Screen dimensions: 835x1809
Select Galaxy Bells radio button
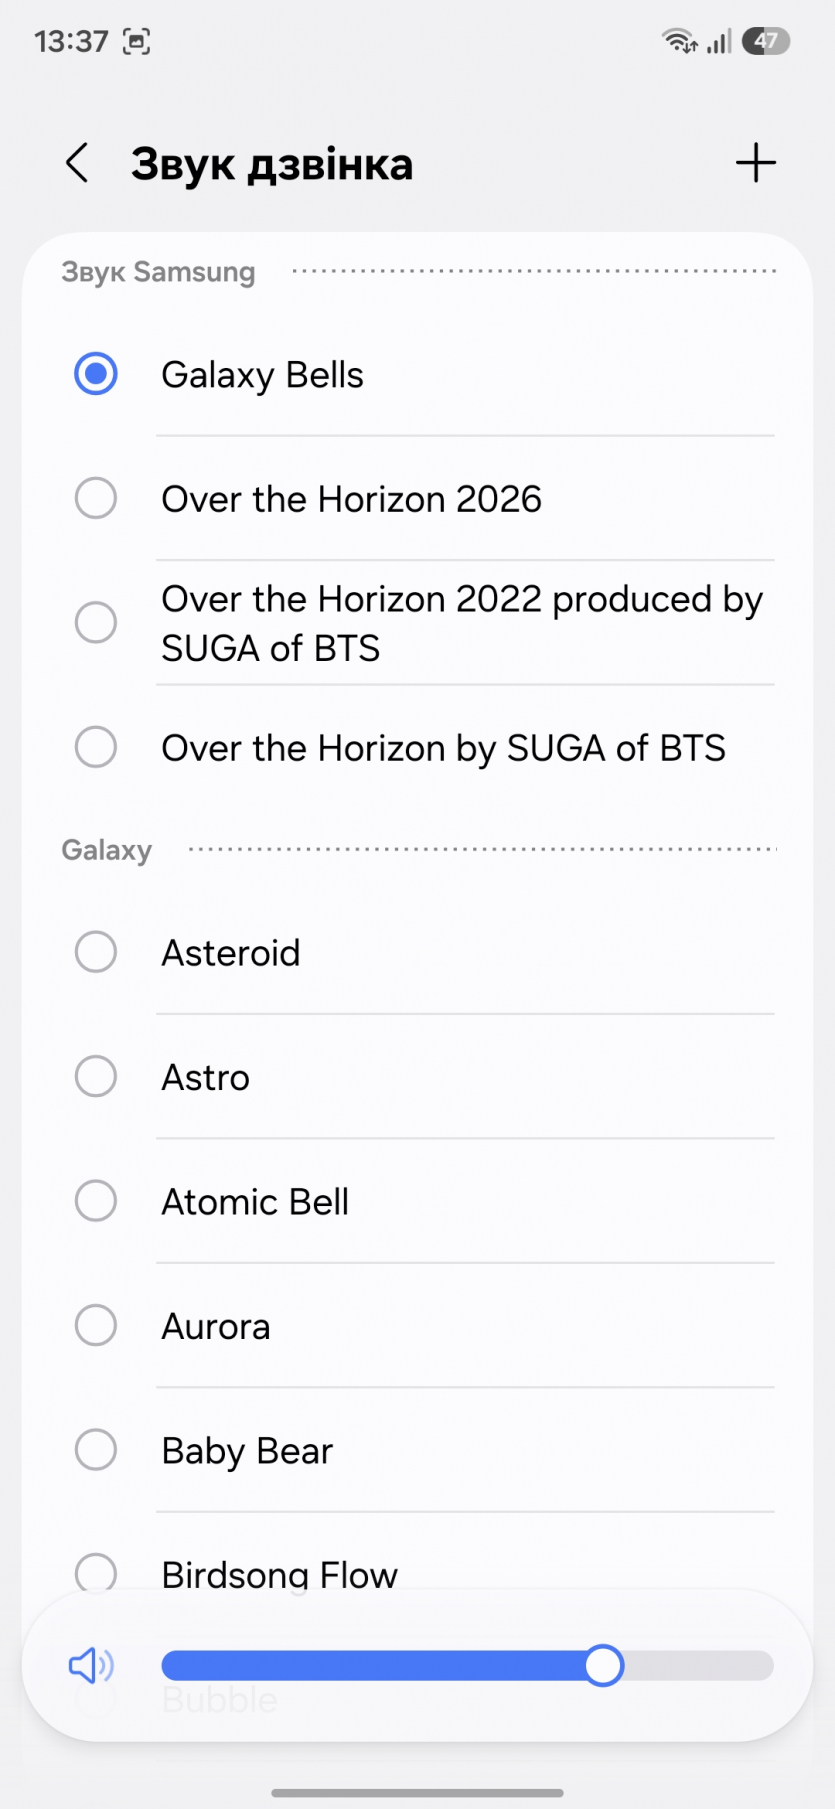click(96, 374)
